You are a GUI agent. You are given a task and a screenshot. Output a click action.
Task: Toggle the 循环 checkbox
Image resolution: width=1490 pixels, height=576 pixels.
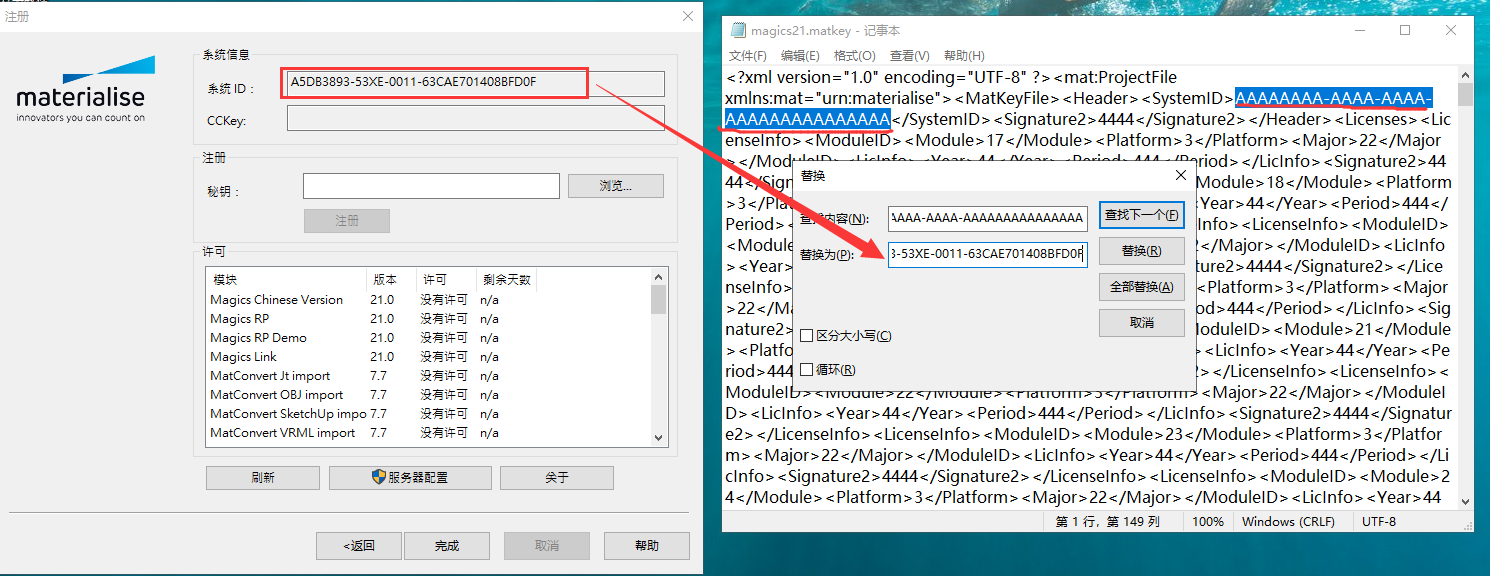coord(807,370)
